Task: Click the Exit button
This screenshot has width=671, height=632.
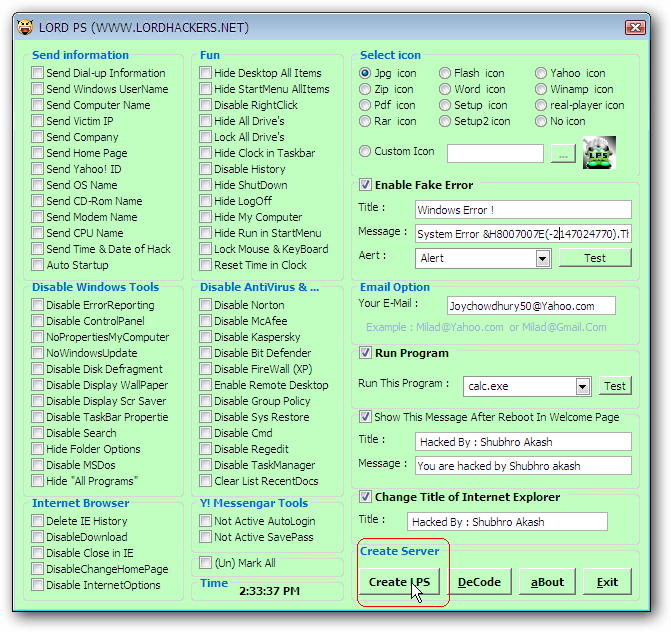Action: (x=607, y=582)
